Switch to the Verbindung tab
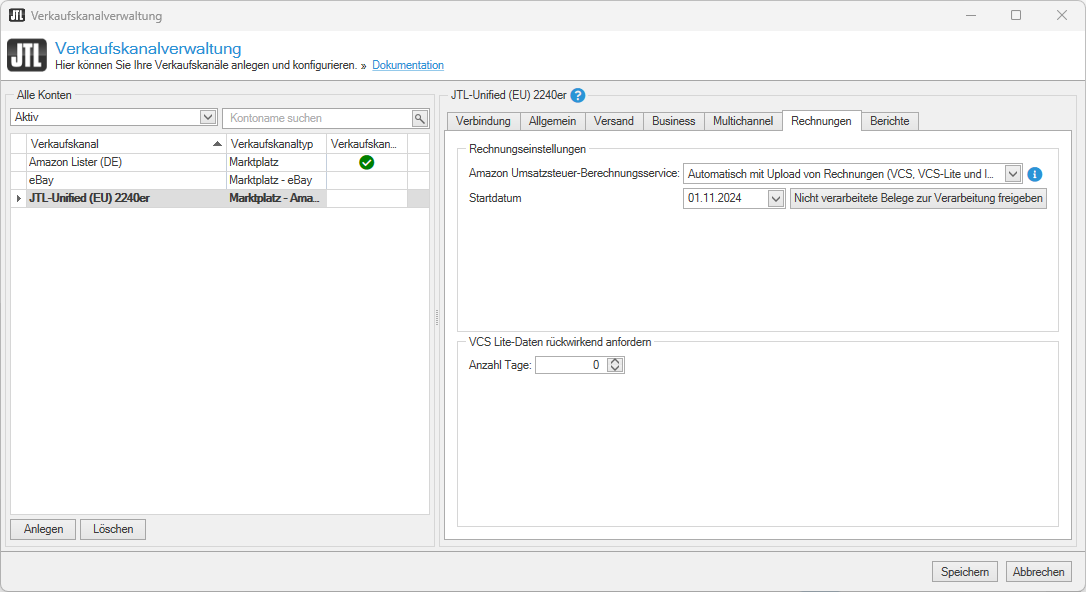Viewport: 1086px width, 592px height. [483, 121]
